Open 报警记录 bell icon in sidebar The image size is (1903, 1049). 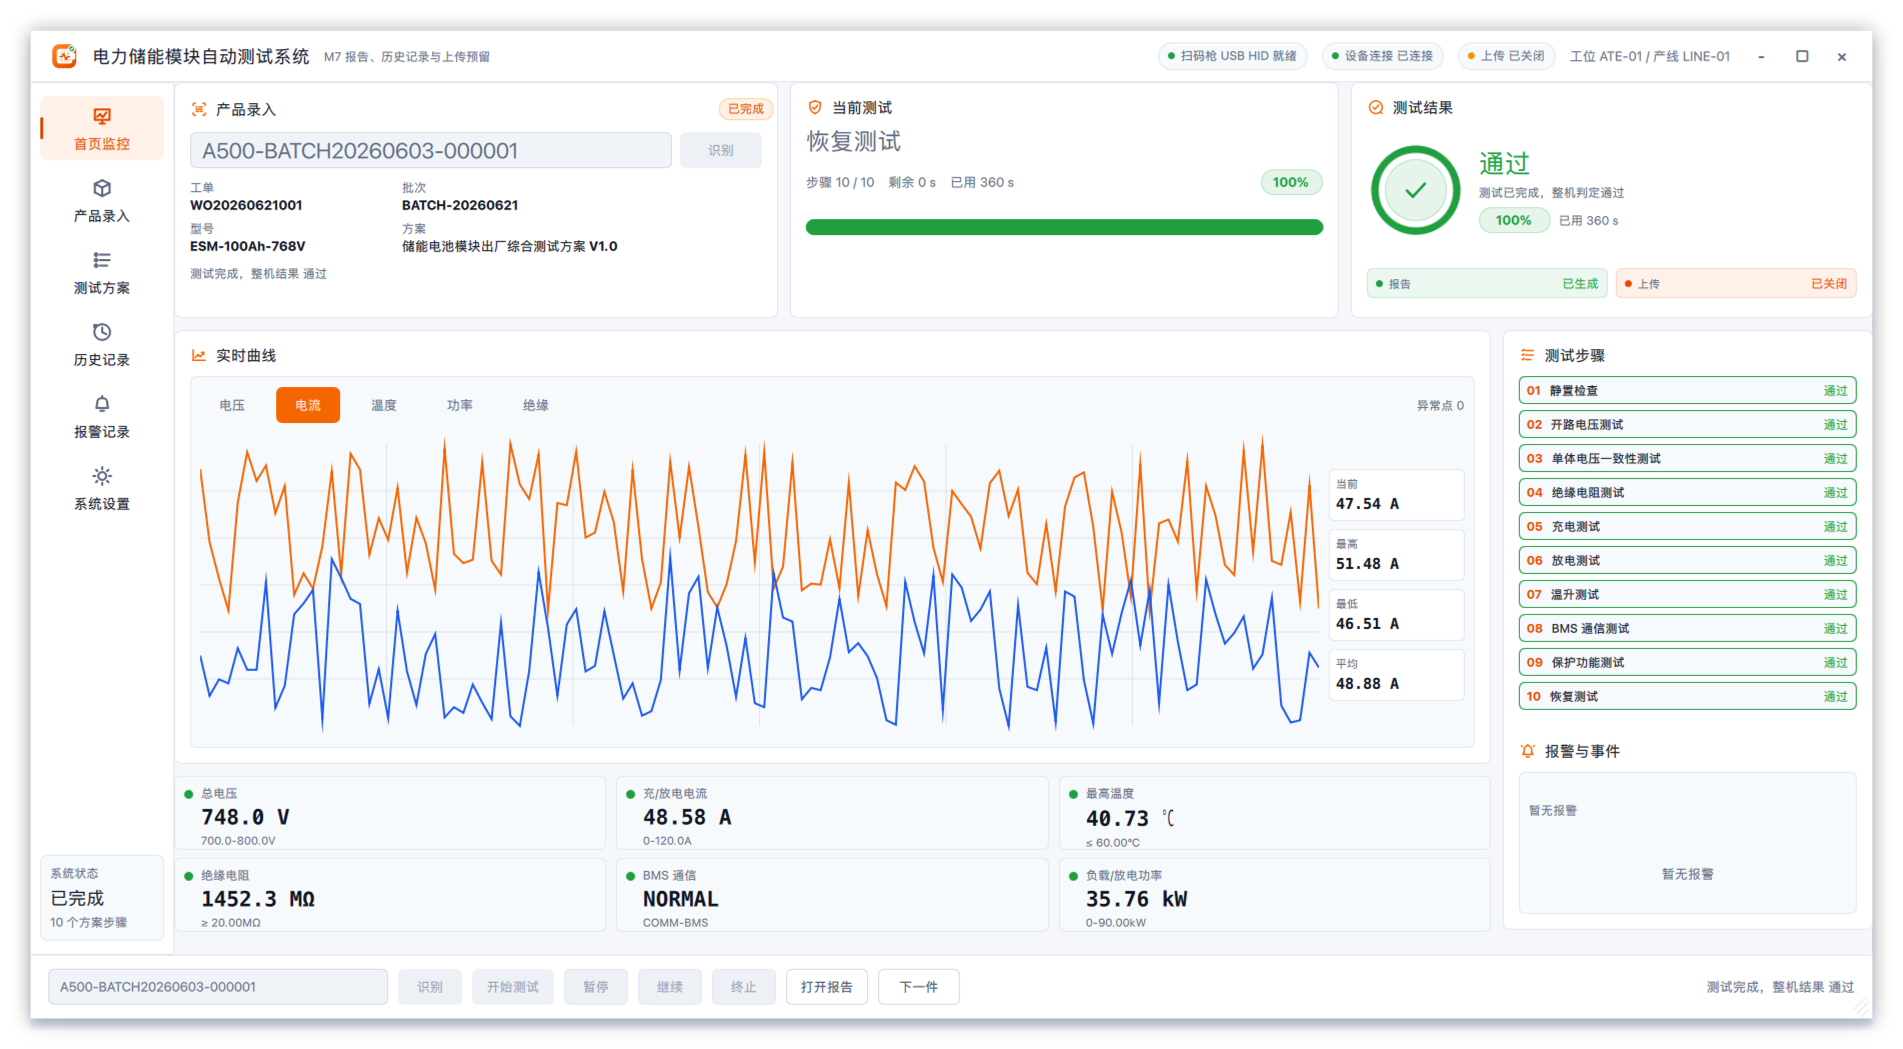[102, 405]
